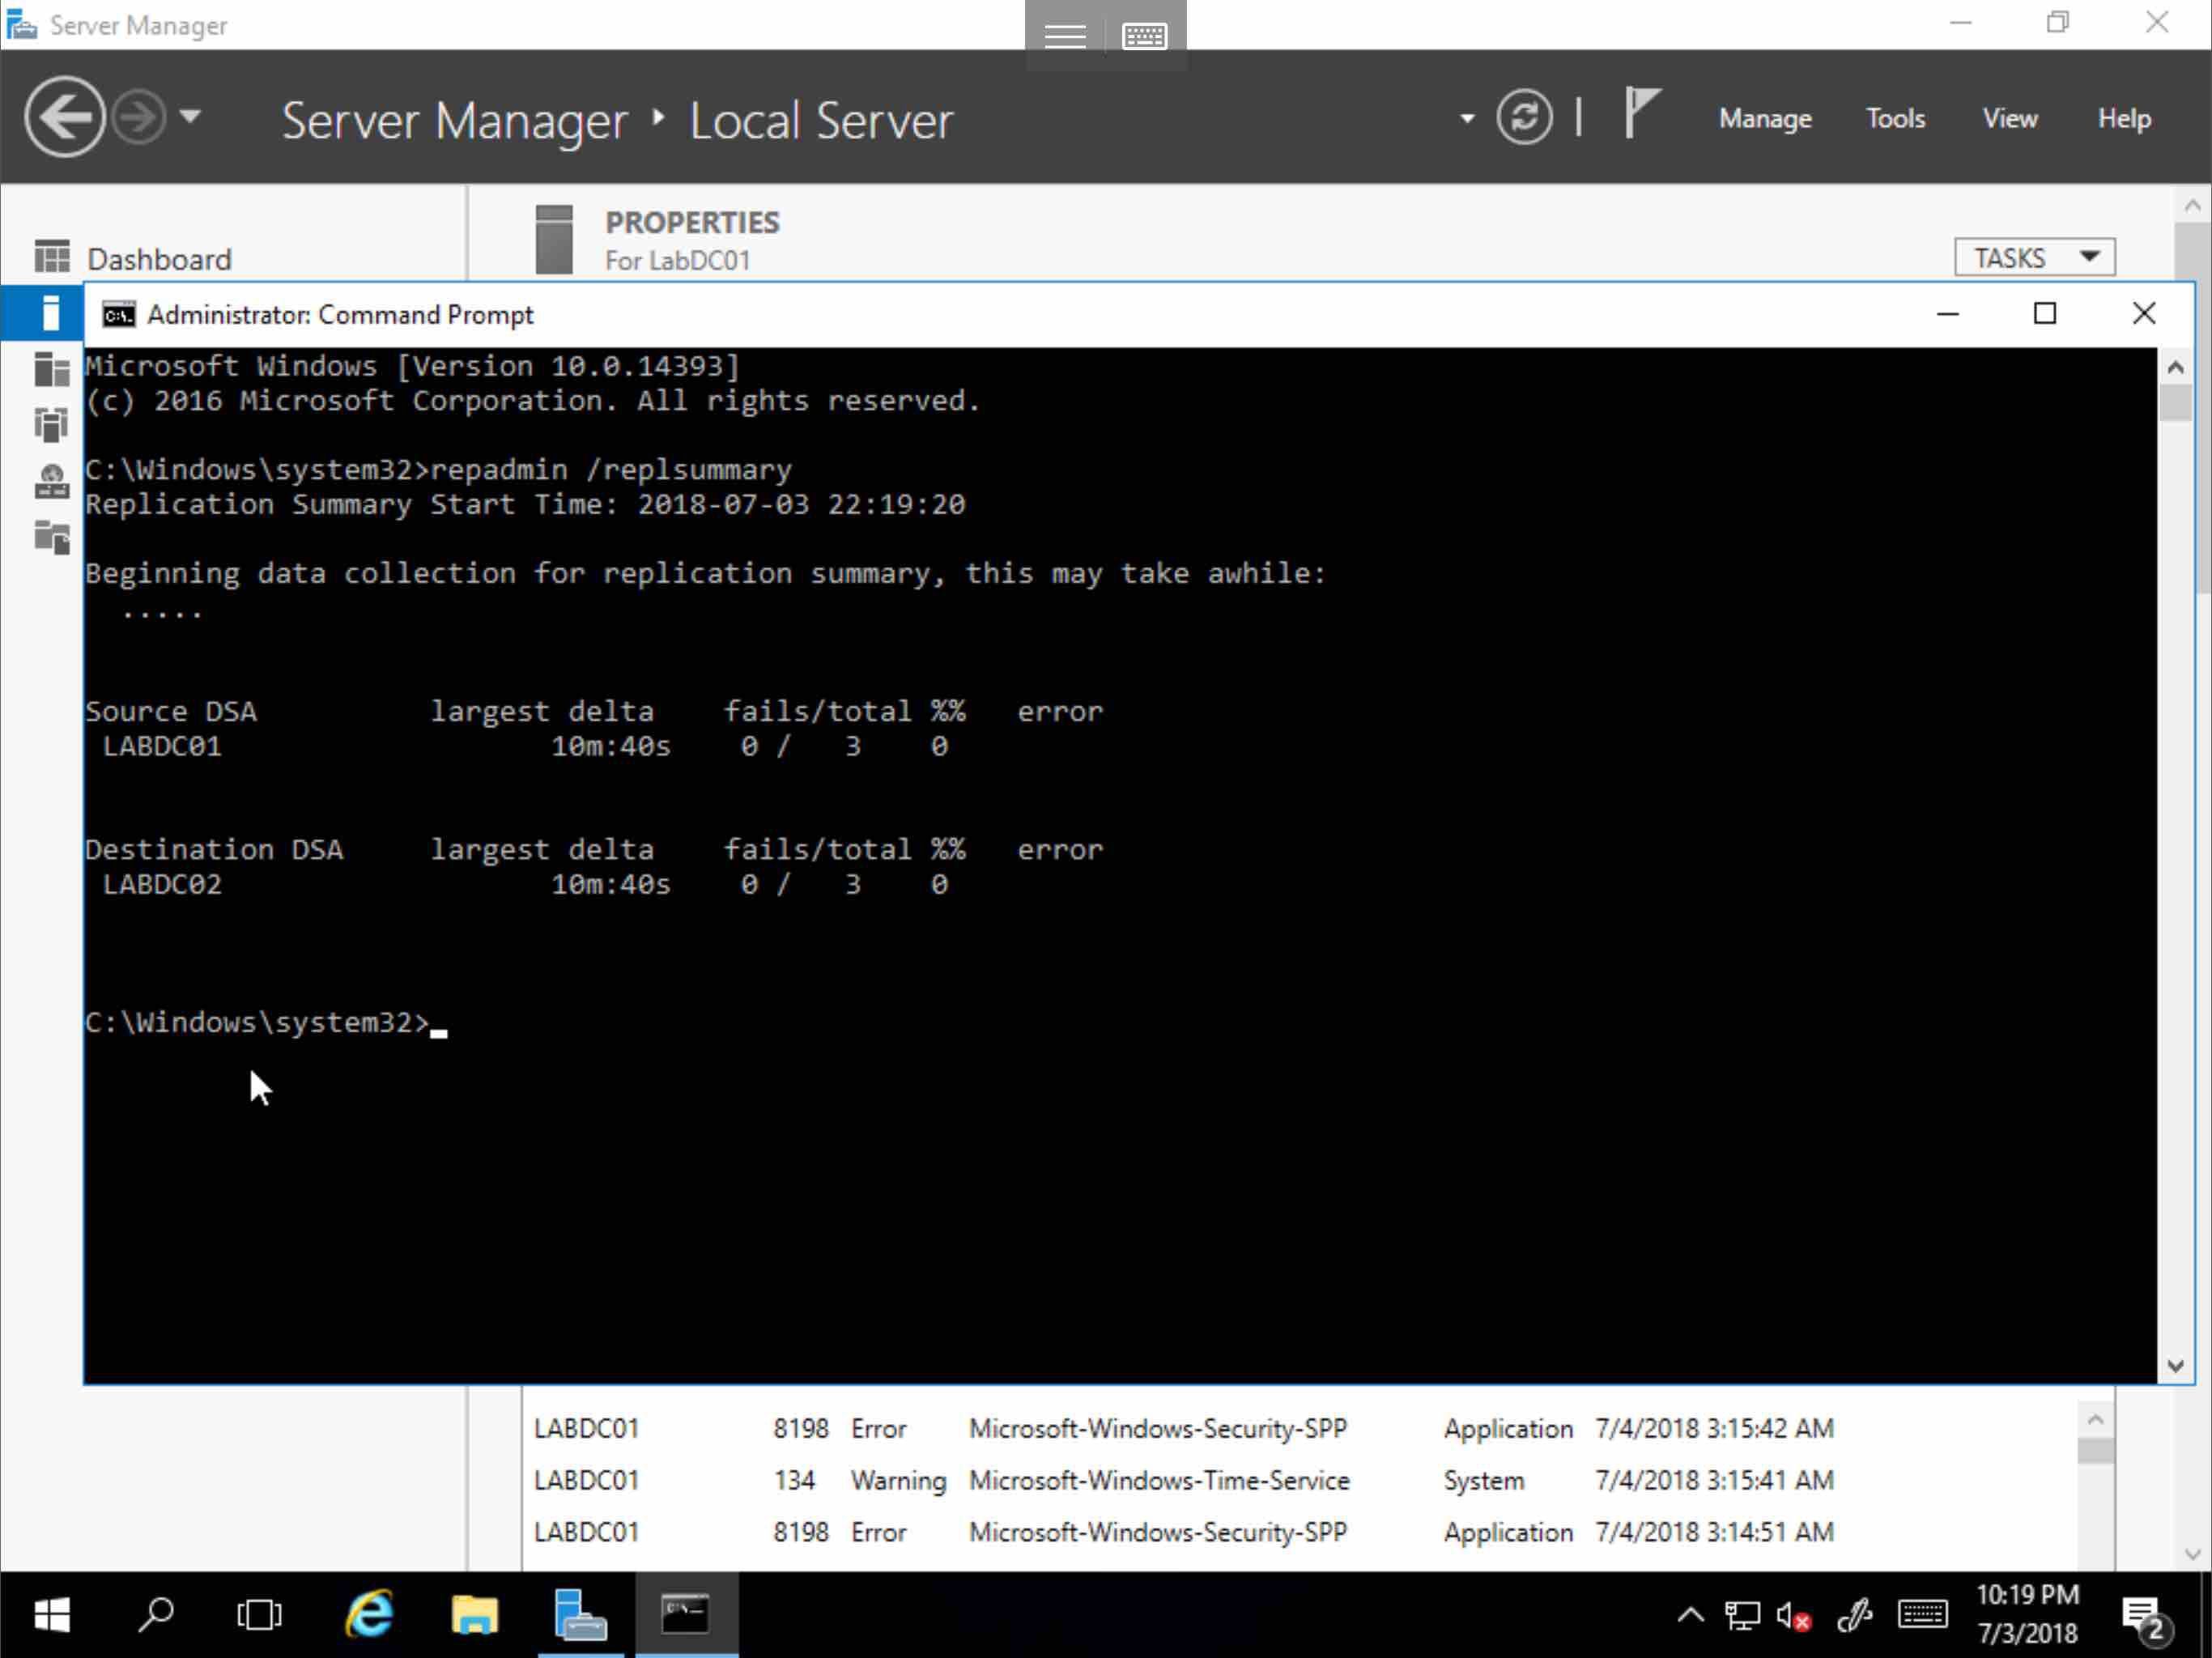The width and height of the screenshot is (2212, 1658).
Task: Open the Manage menu
Action: [1765, 118]
